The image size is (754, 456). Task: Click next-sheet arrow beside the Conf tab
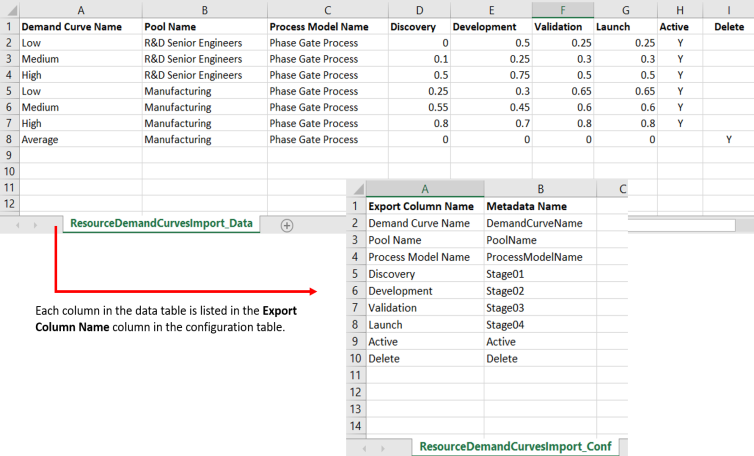coord(383,448)
